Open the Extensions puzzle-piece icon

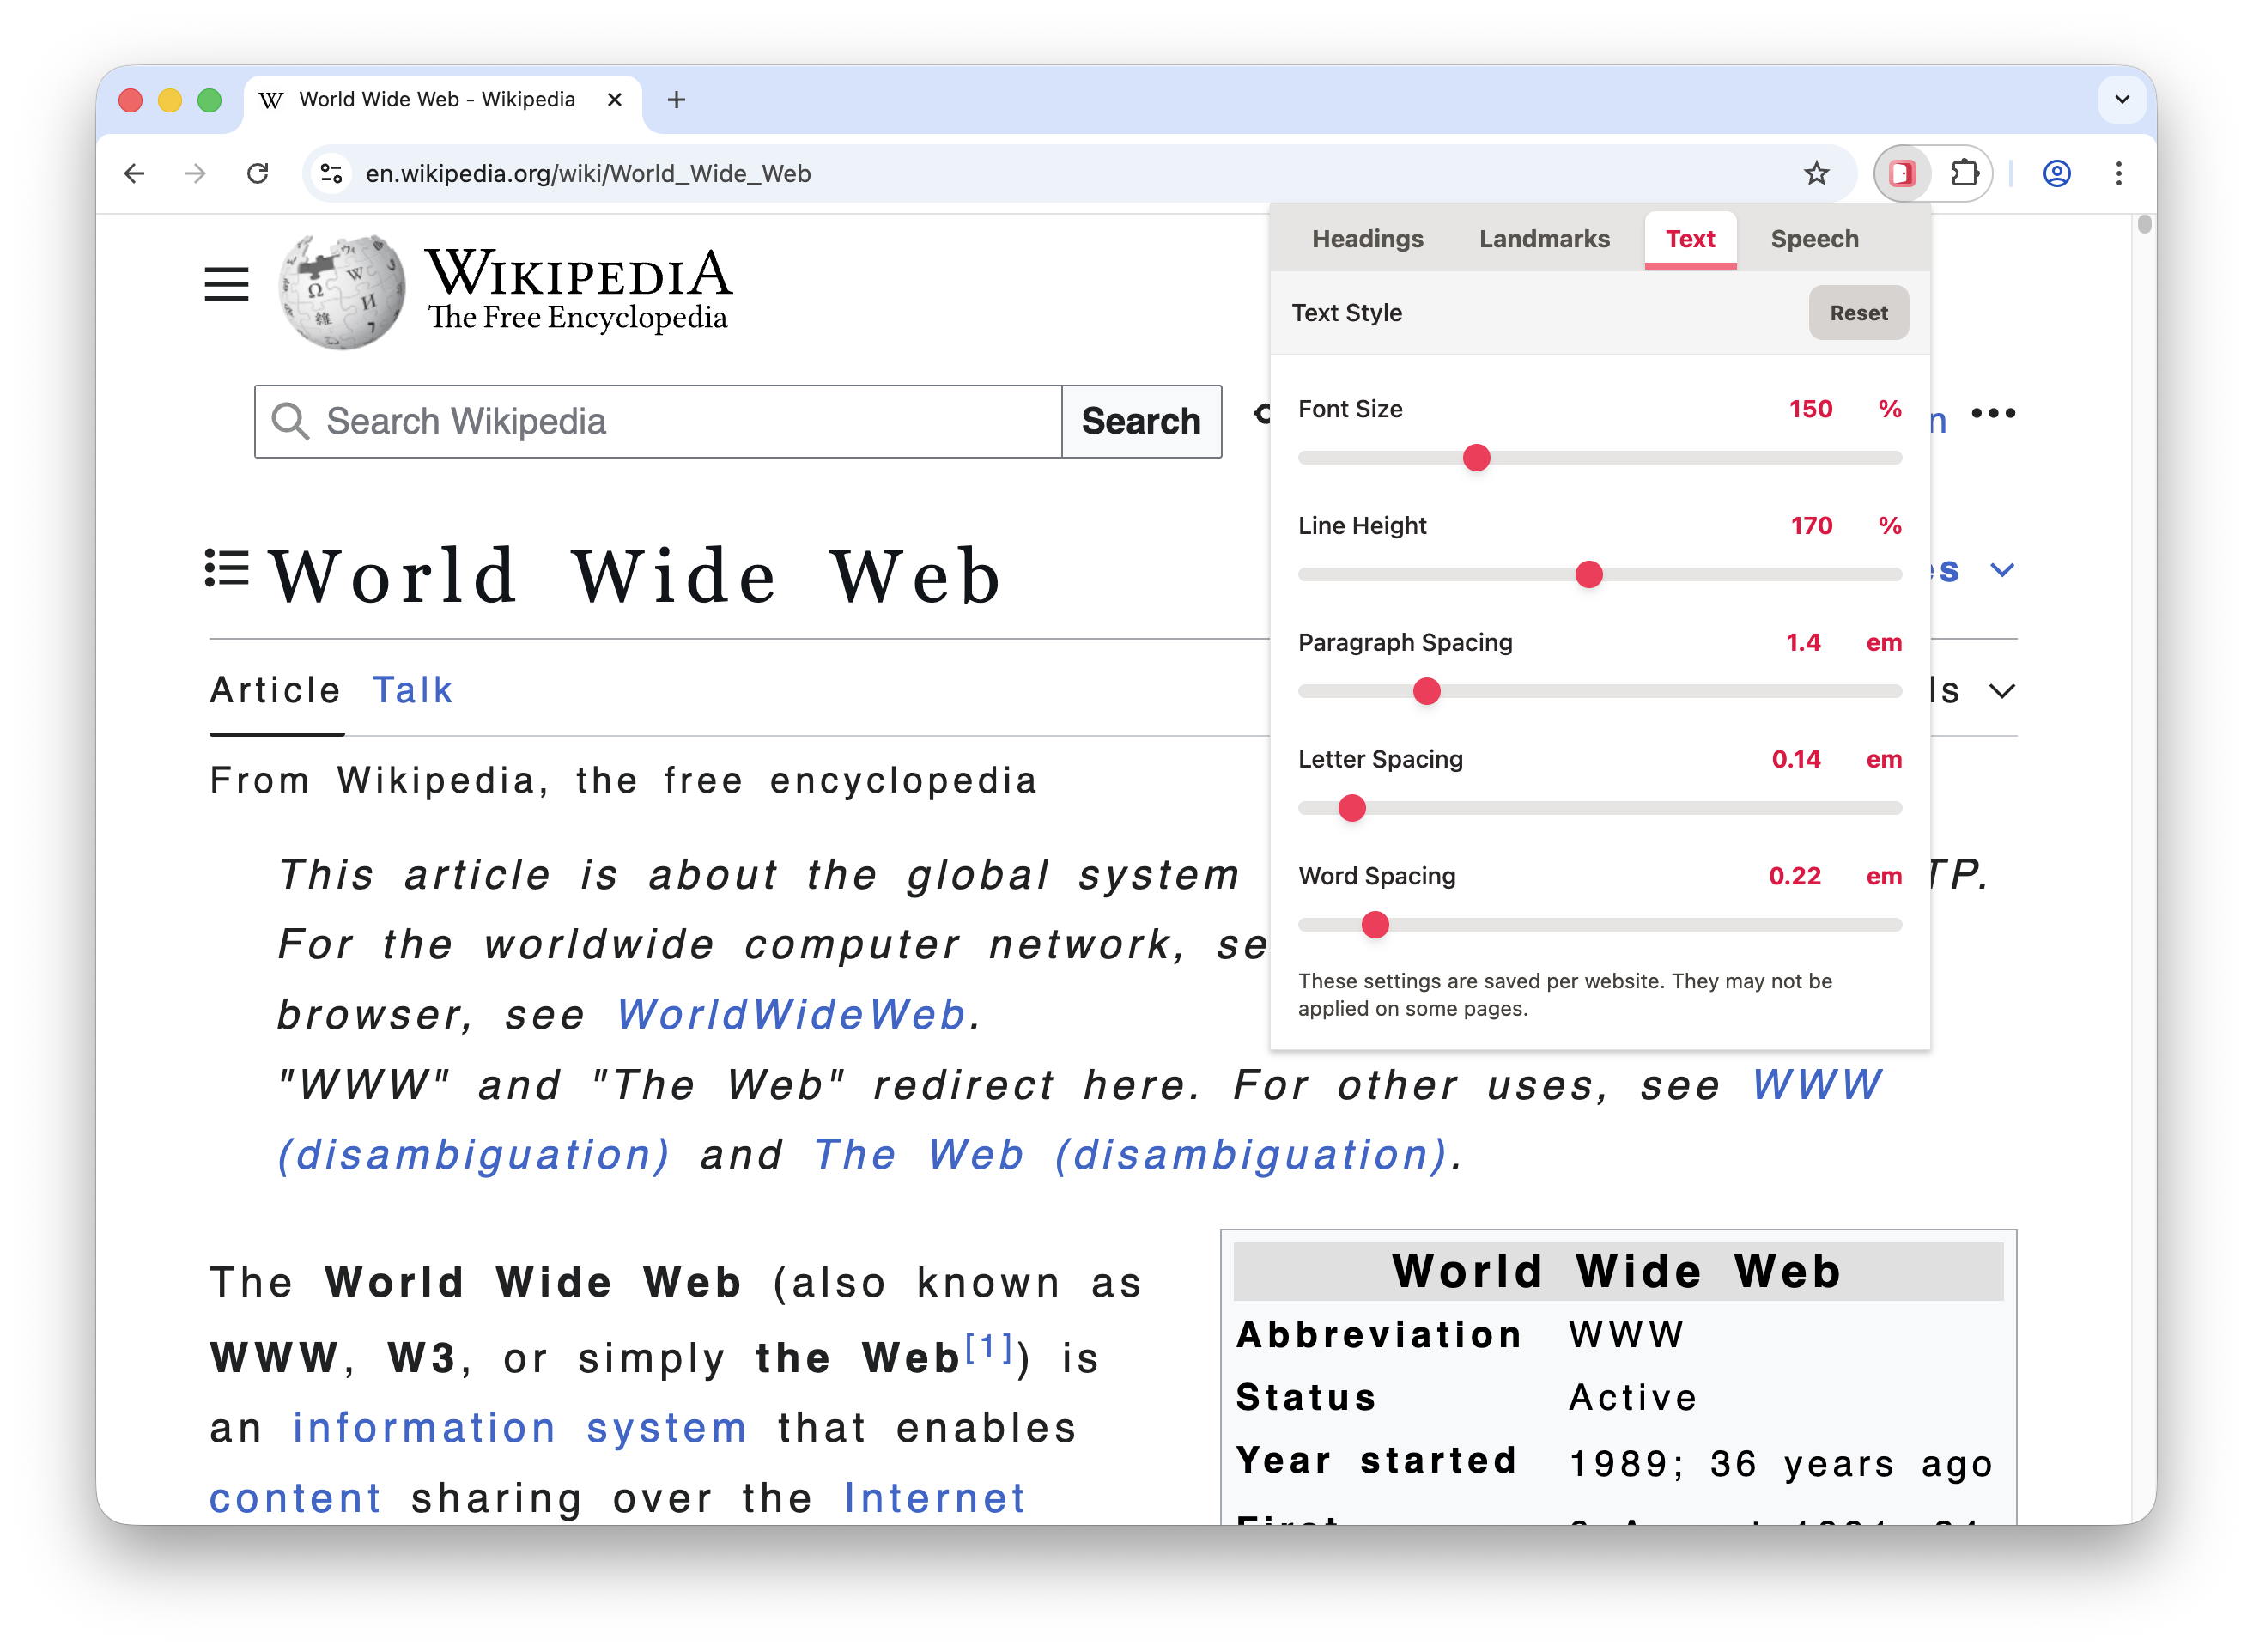point(1966,173)
